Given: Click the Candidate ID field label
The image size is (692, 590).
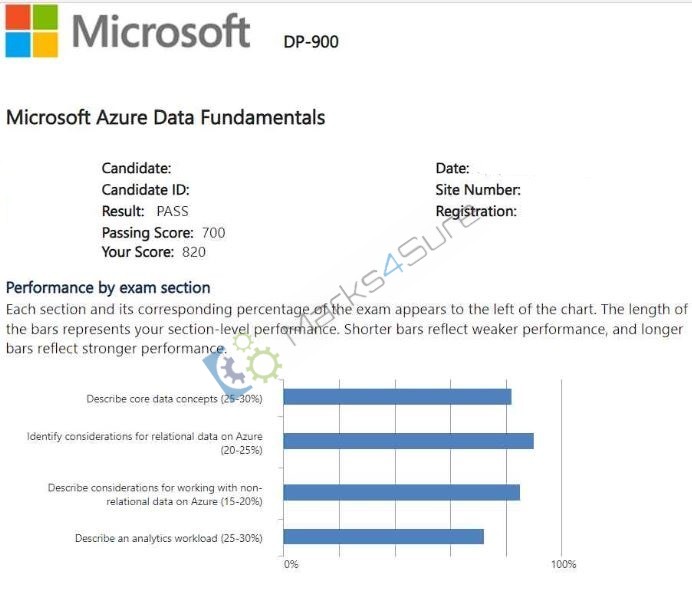Looking at the screenshot, I should coord(146,190).
